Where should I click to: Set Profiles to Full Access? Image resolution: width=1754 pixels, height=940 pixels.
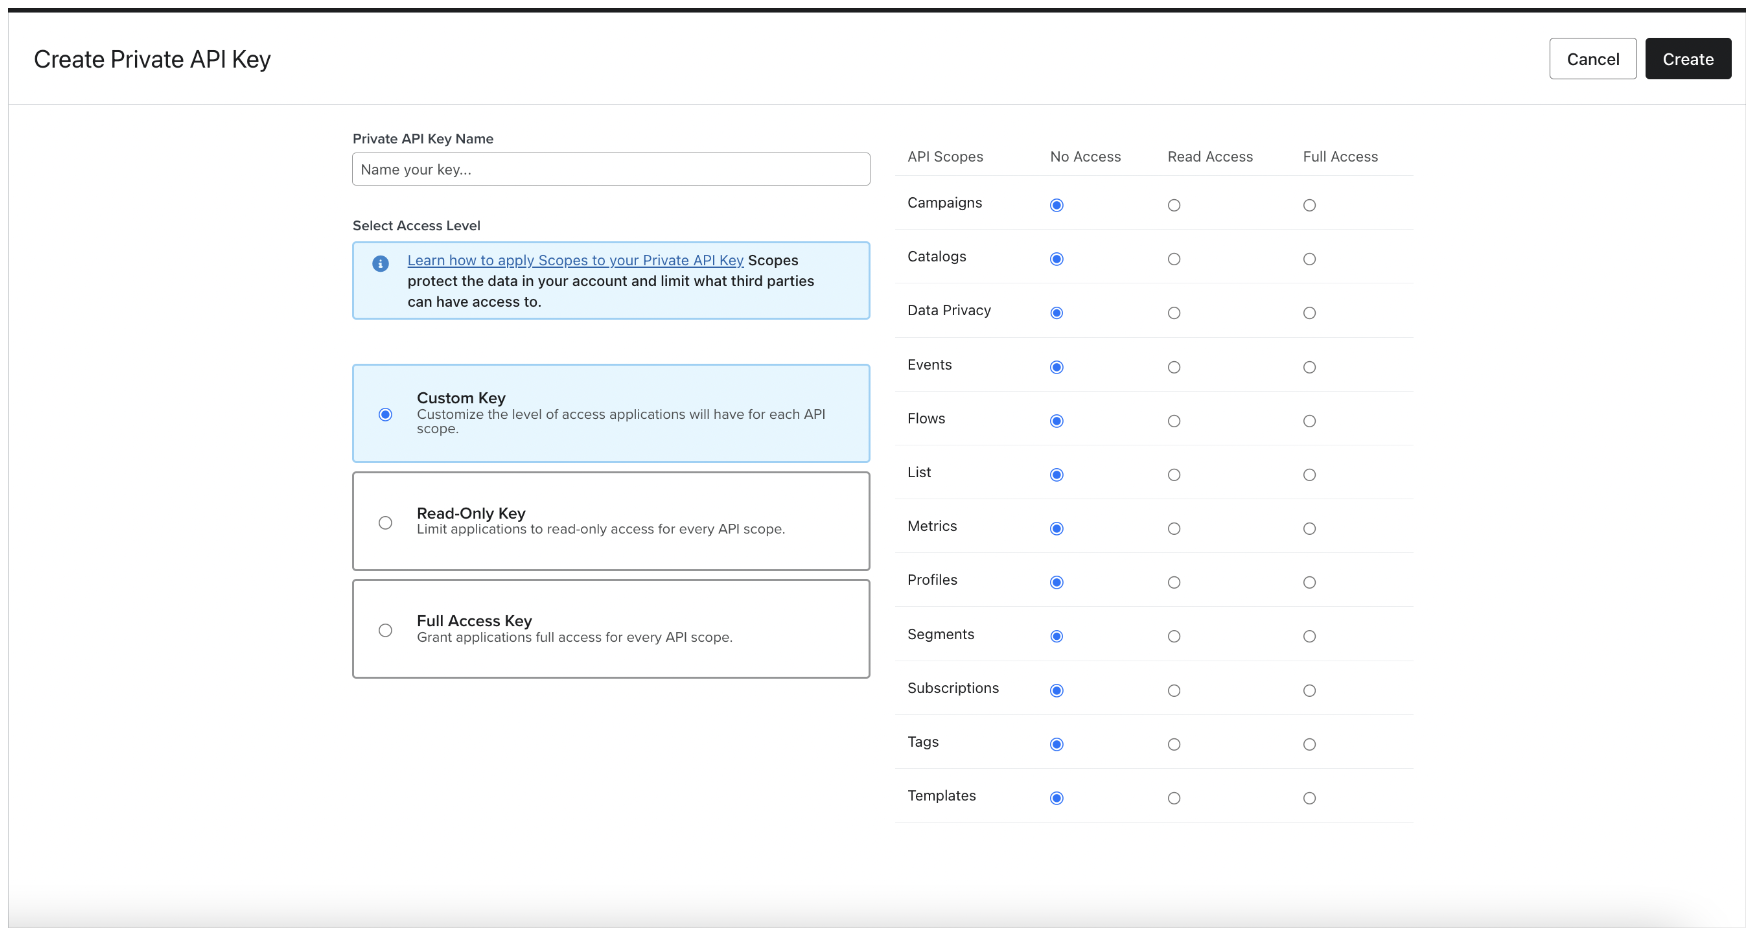tap(1309, 583)
